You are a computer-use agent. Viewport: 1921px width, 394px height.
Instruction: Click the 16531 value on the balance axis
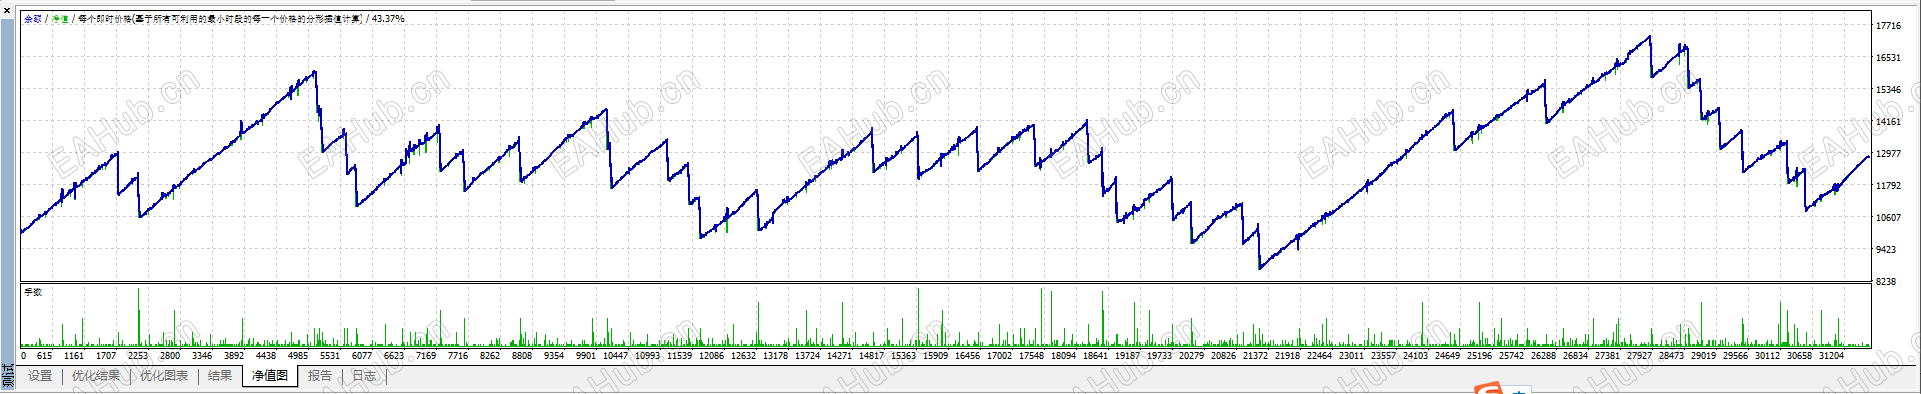click(x=1888, y=58)
